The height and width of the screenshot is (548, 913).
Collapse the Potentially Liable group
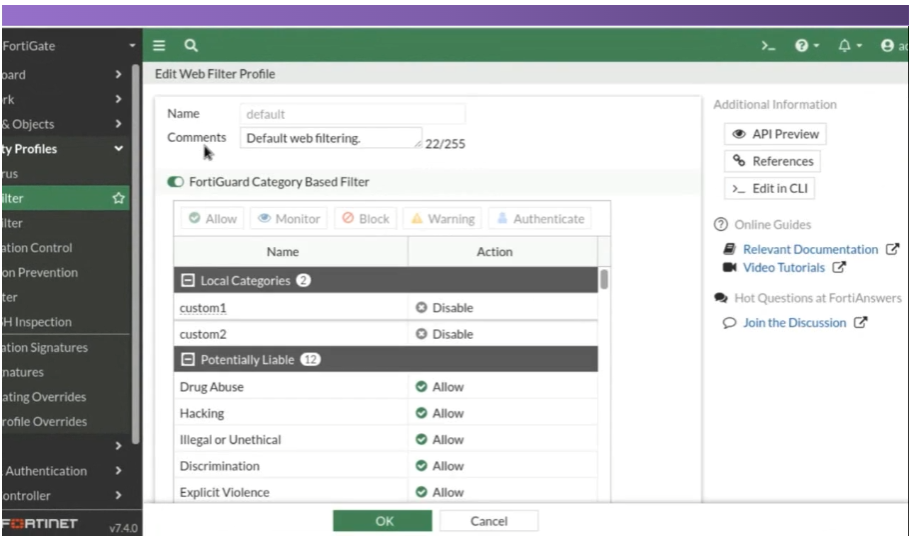click(x=187, y=360)
